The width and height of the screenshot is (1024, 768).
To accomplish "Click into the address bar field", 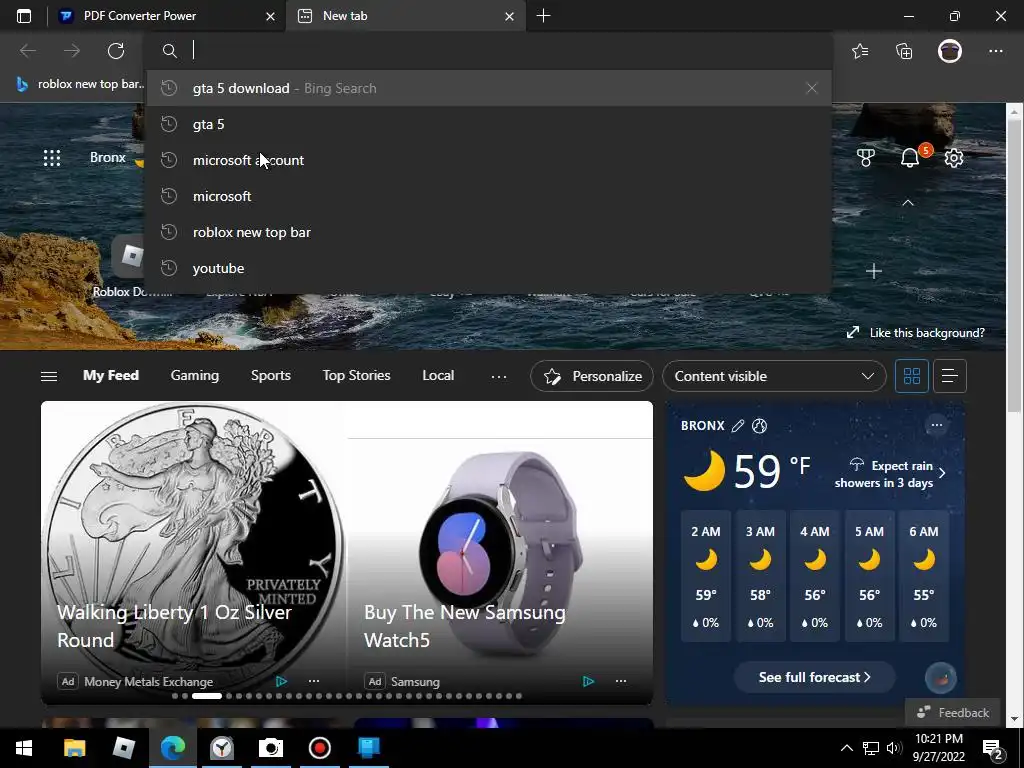I will [x=489, y=50].
